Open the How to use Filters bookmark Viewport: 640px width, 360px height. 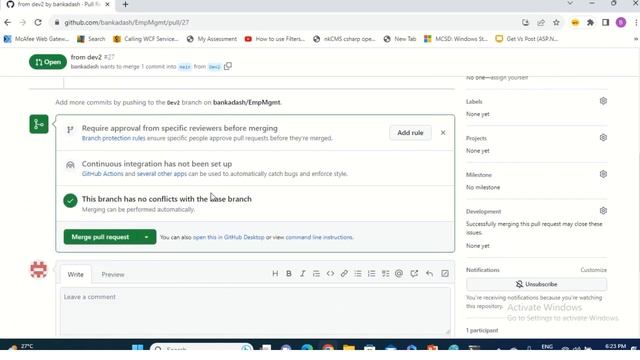275,39
